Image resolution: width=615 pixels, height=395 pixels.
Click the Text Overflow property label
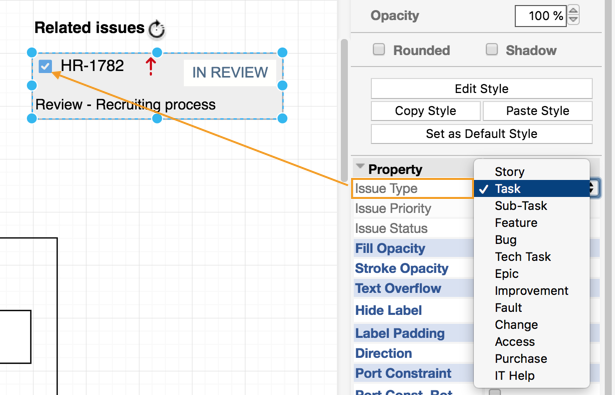point(398,288)
